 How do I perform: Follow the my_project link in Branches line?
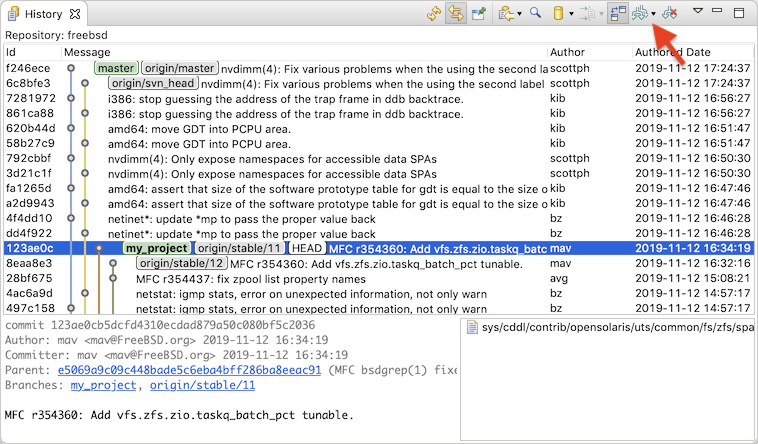(103, 385)
